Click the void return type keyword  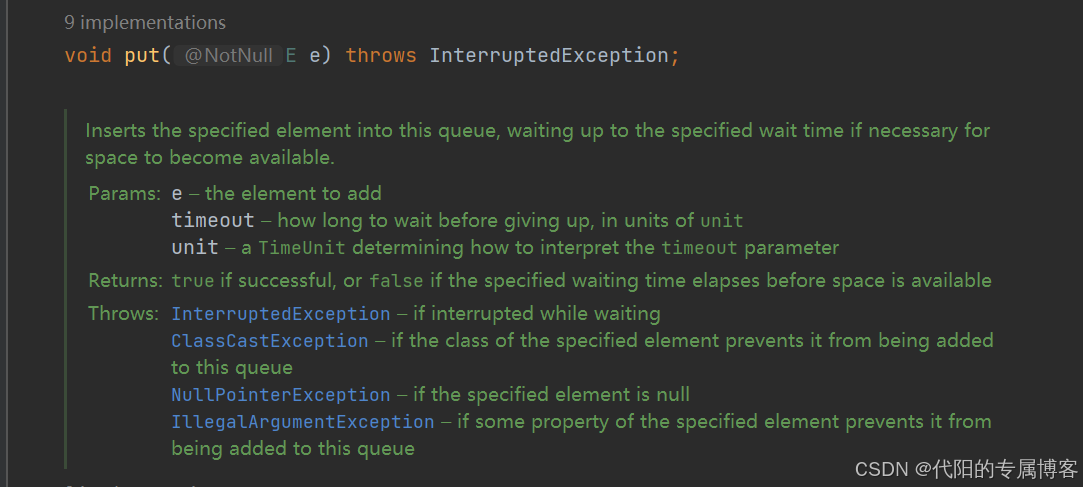pyautogui.click(x=88, y=55)
